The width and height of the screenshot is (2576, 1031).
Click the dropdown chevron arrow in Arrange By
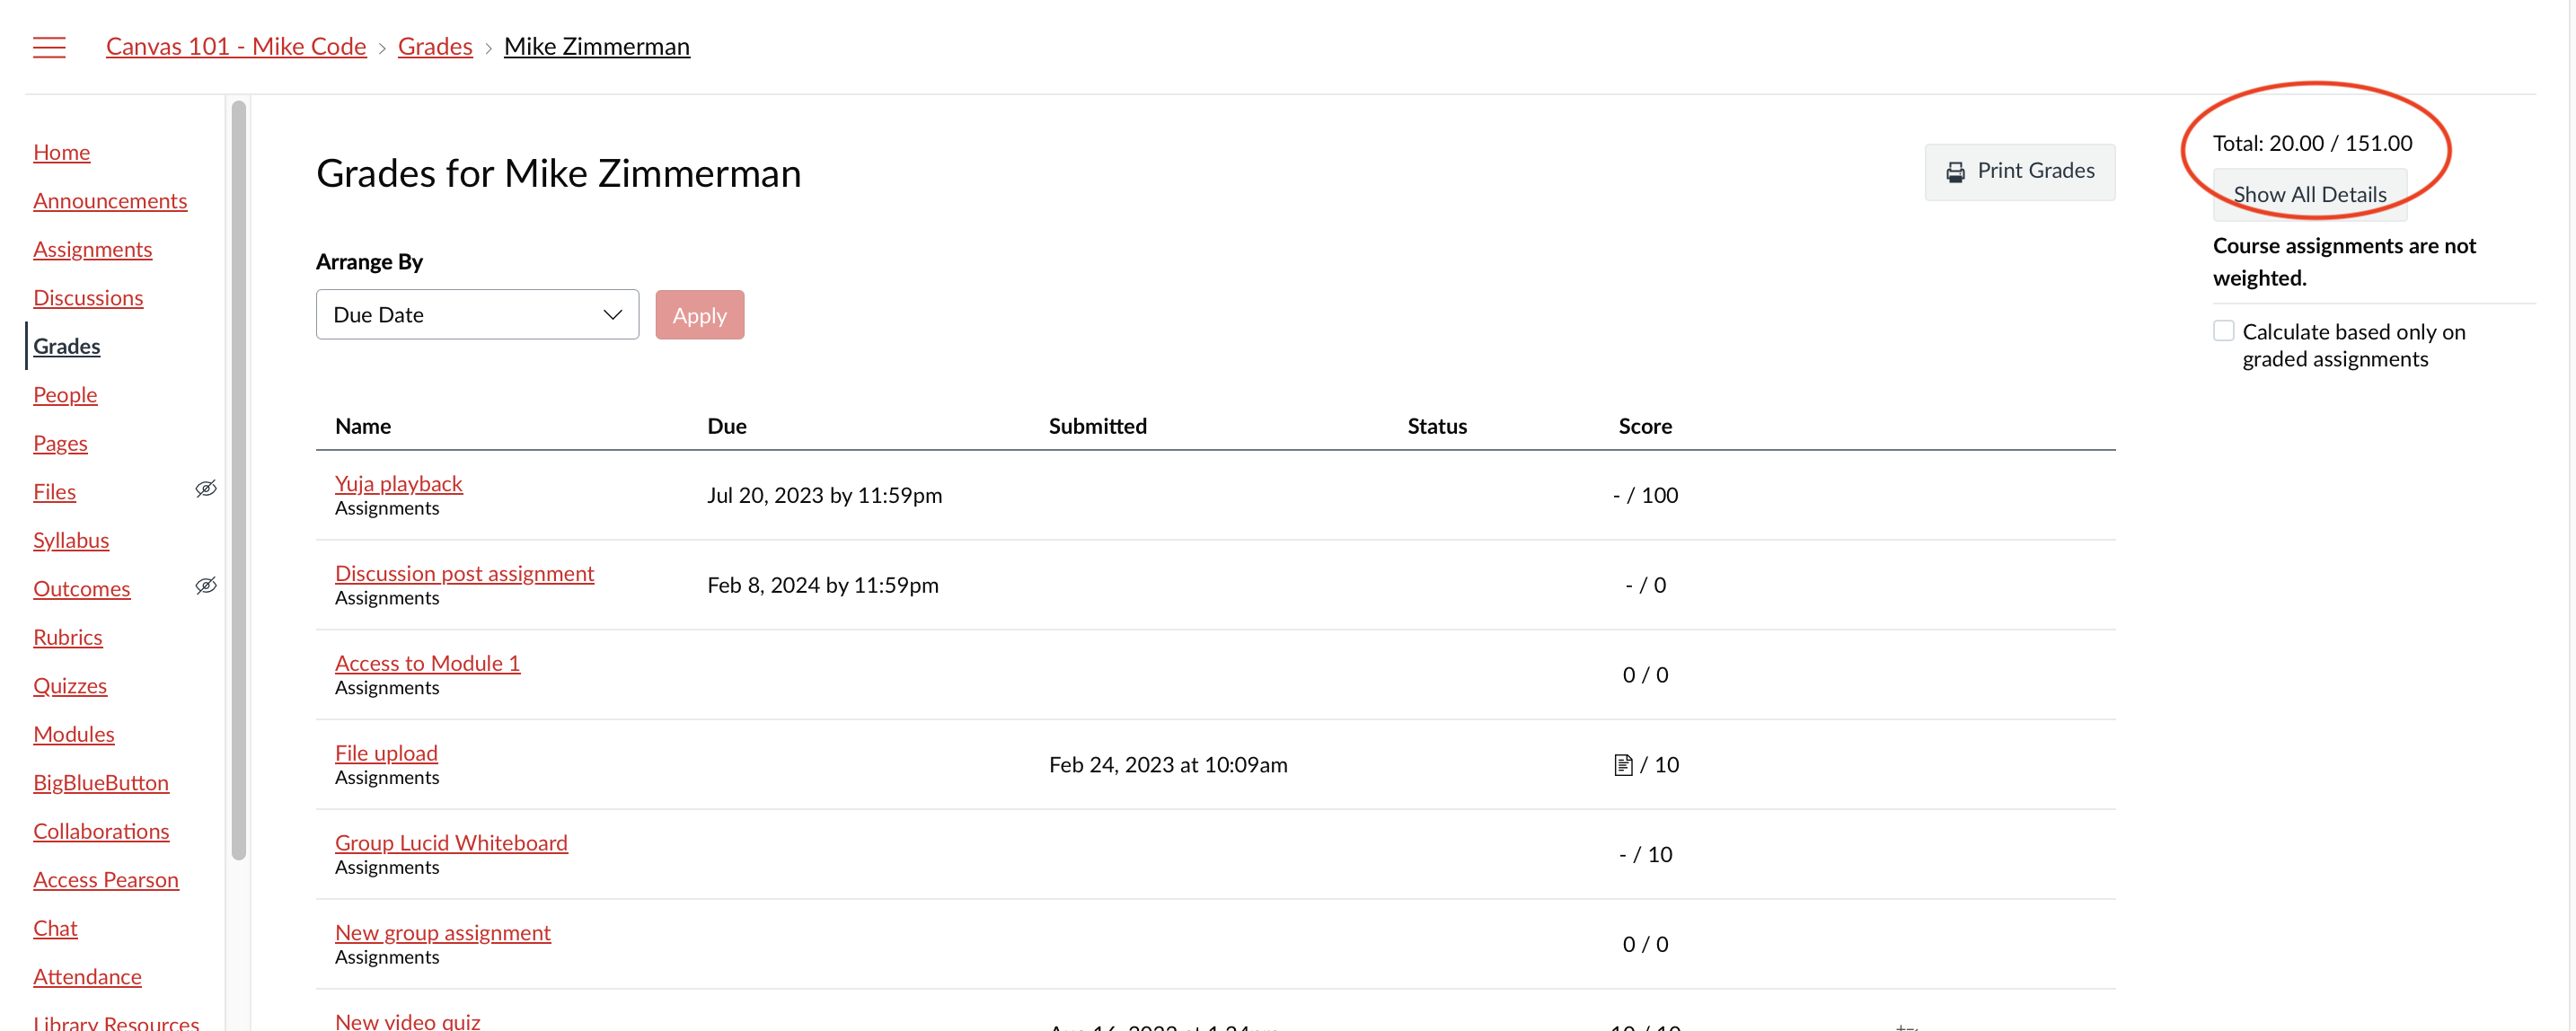612,315
